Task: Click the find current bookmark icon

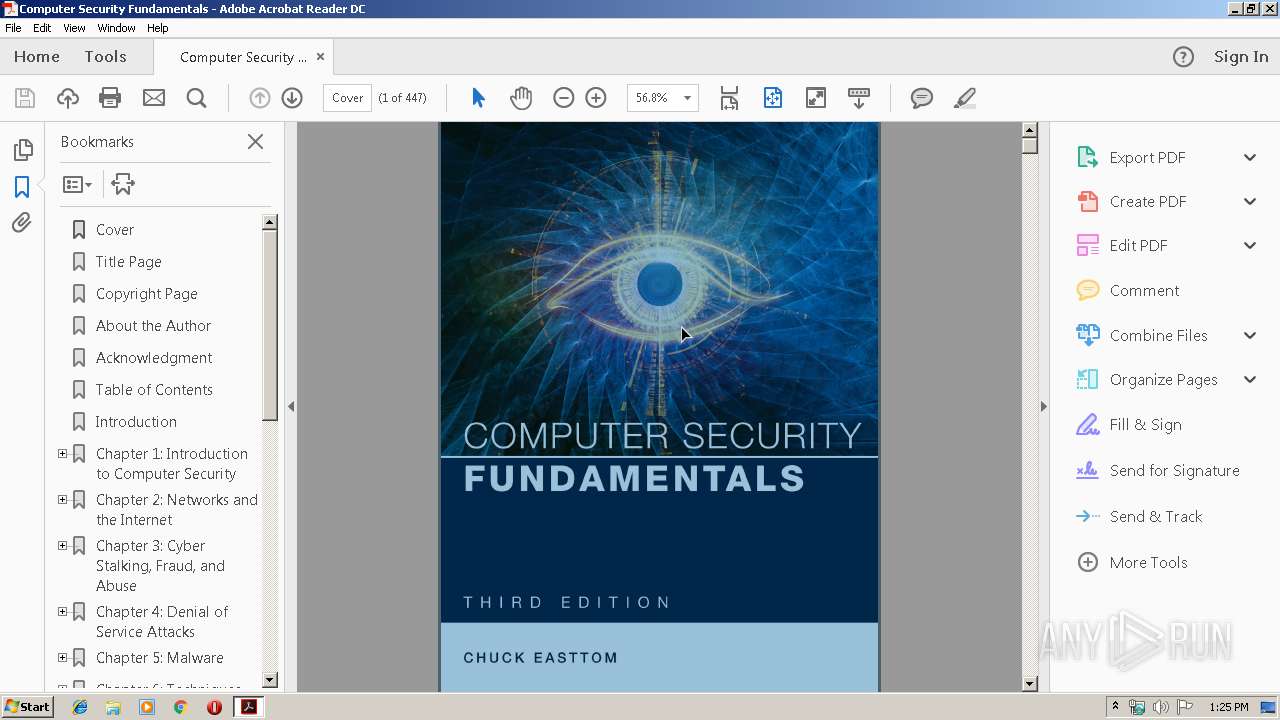Action: click(123, 184)
